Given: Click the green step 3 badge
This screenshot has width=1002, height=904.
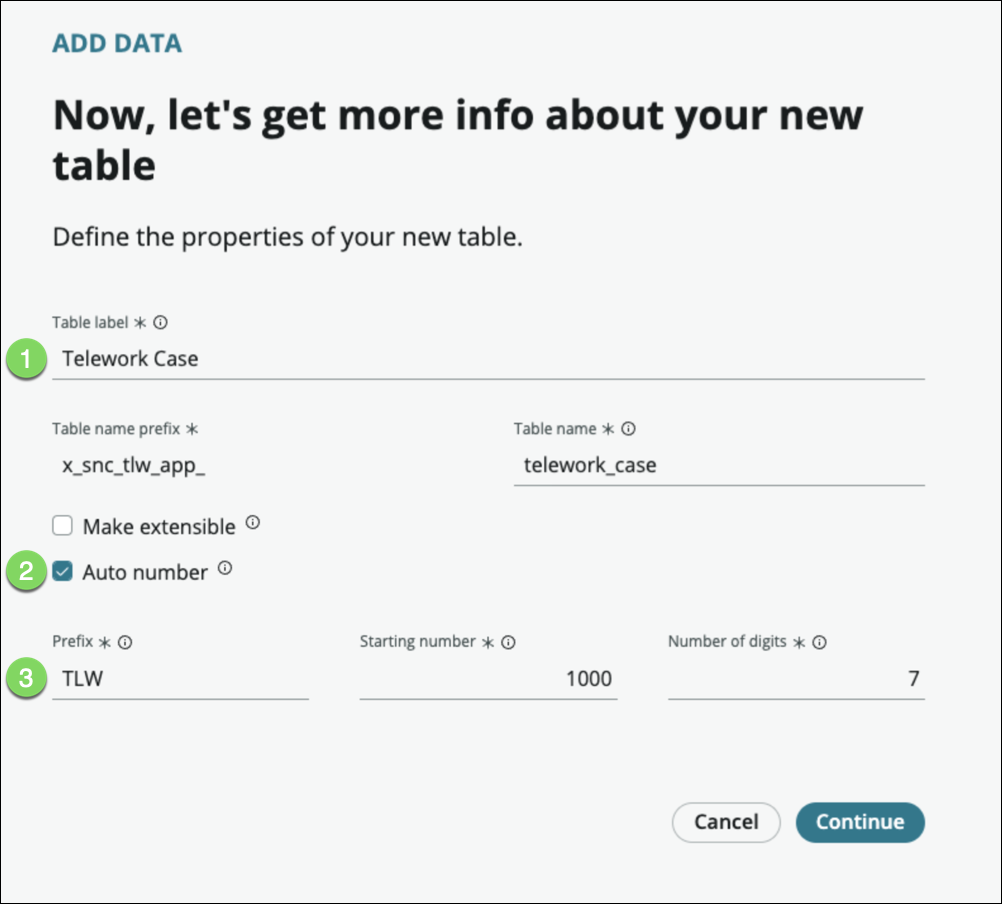Looking at the screenshot, I should pos(26,679).
